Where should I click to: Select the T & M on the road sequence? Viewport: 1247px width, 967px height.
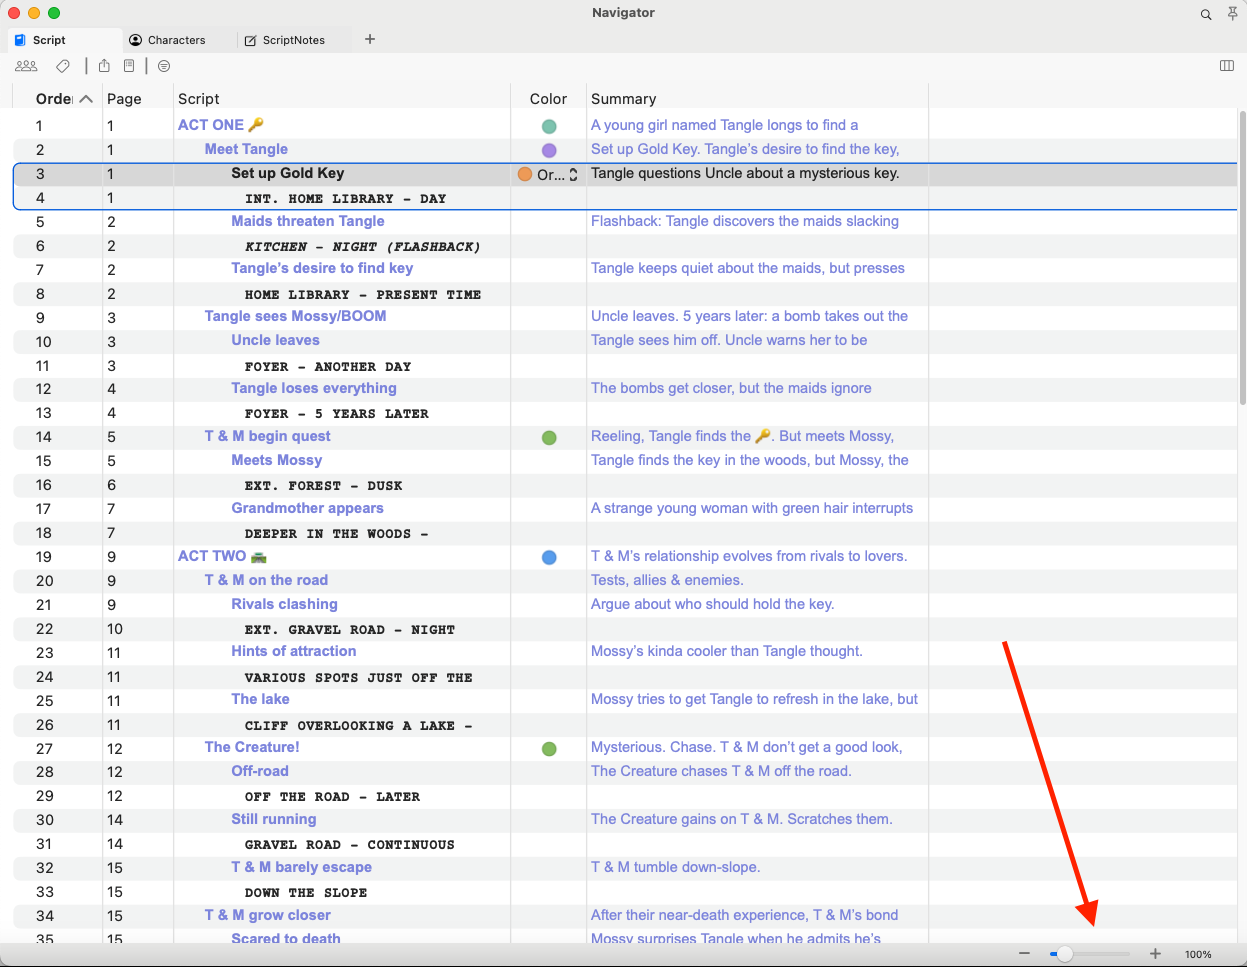click(267, 580)
